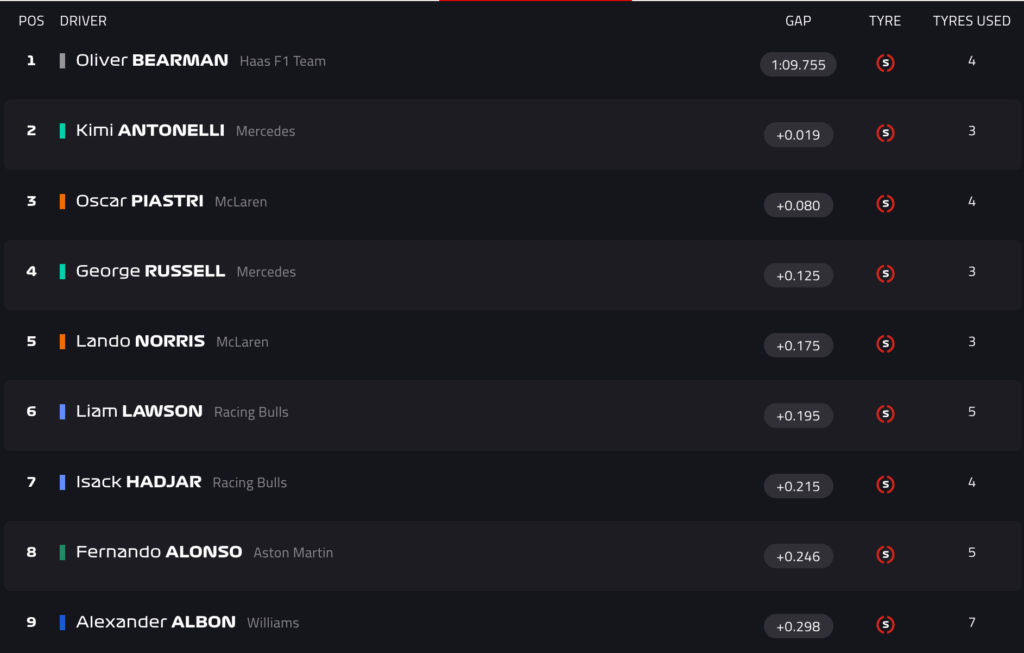This screenshot has height=653, width=1024.
Task: Click the +0.298 gap badge
Action: tap(798, 626)
